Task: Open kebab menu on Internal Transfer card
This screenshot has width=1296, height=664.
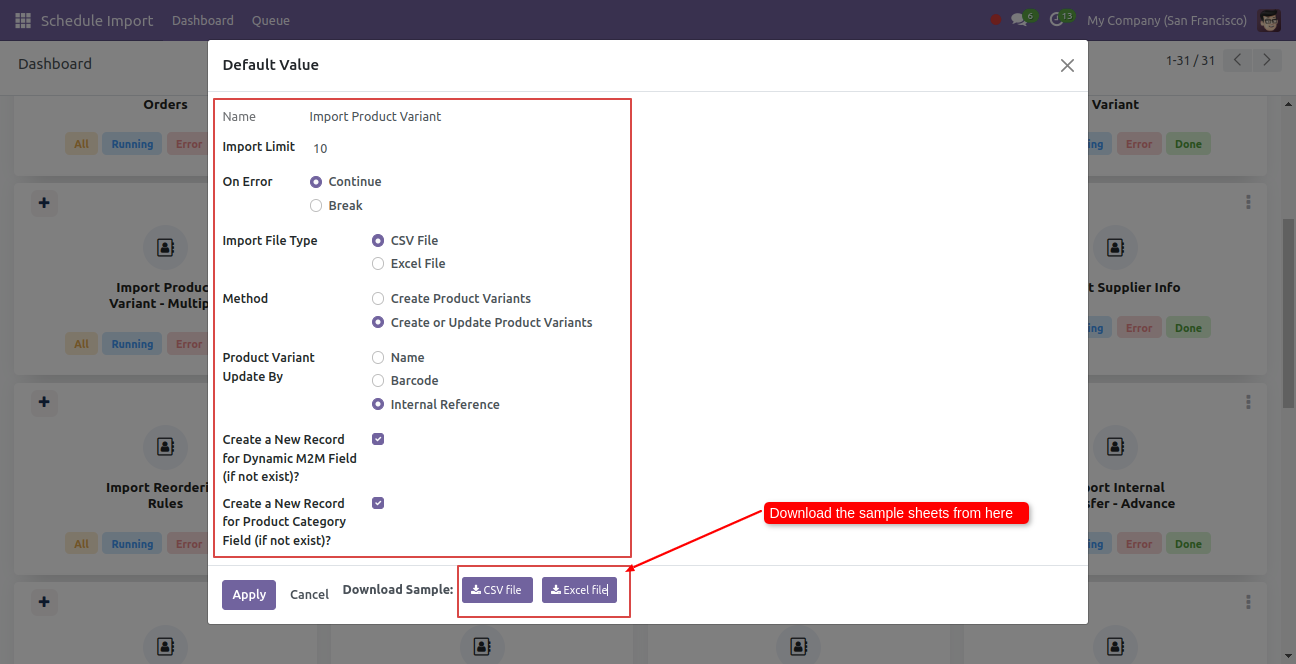Action: (x=1248, y=403)
